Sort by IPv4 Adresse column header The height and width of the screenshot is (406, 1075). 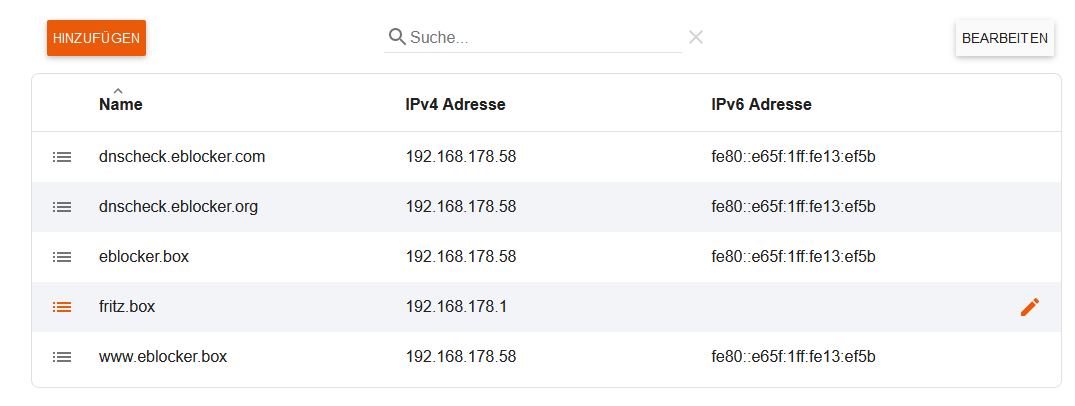(x=455, y=105)
